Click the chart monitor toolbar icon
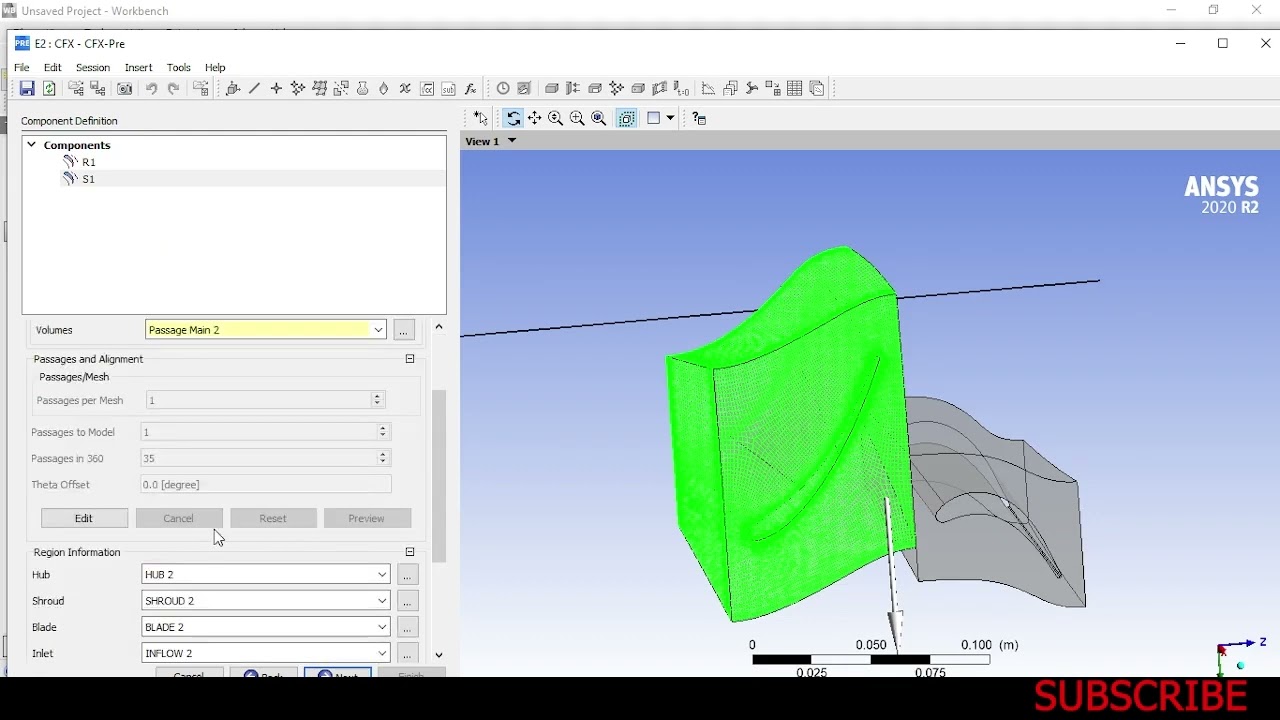Image resolution: width=1280 pixels, height=720 pixels. coord(708,89)
